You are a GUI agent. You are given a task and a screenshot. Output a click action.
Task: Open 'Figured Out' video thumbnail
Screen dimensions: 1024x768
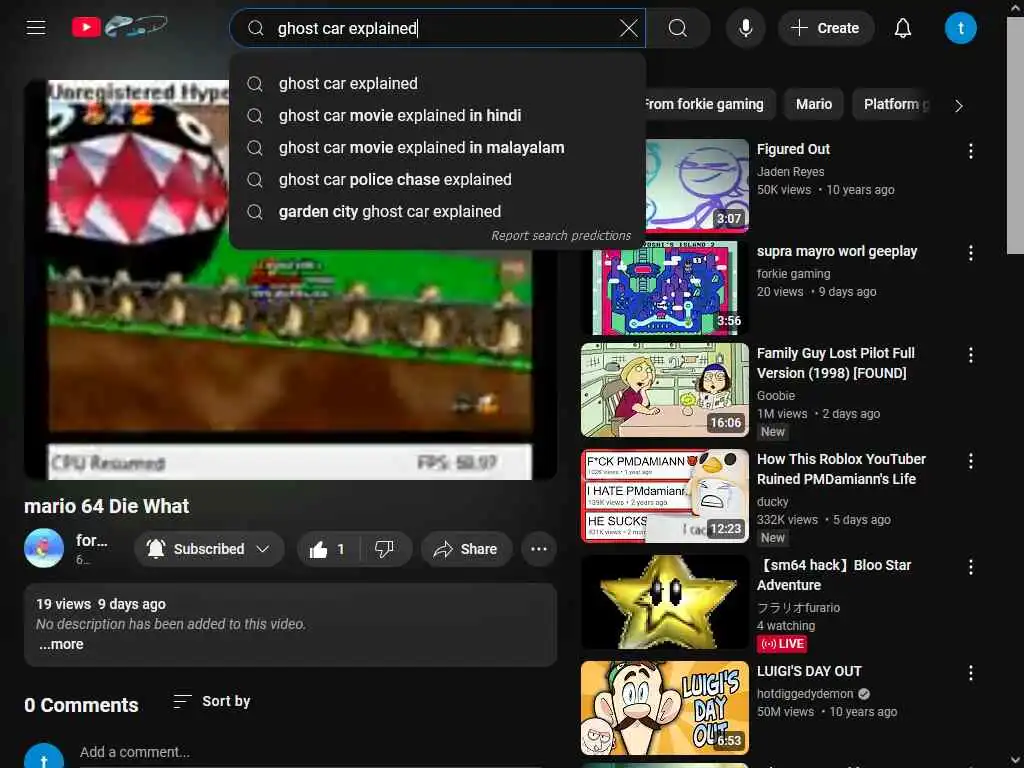tap(697, 185)
